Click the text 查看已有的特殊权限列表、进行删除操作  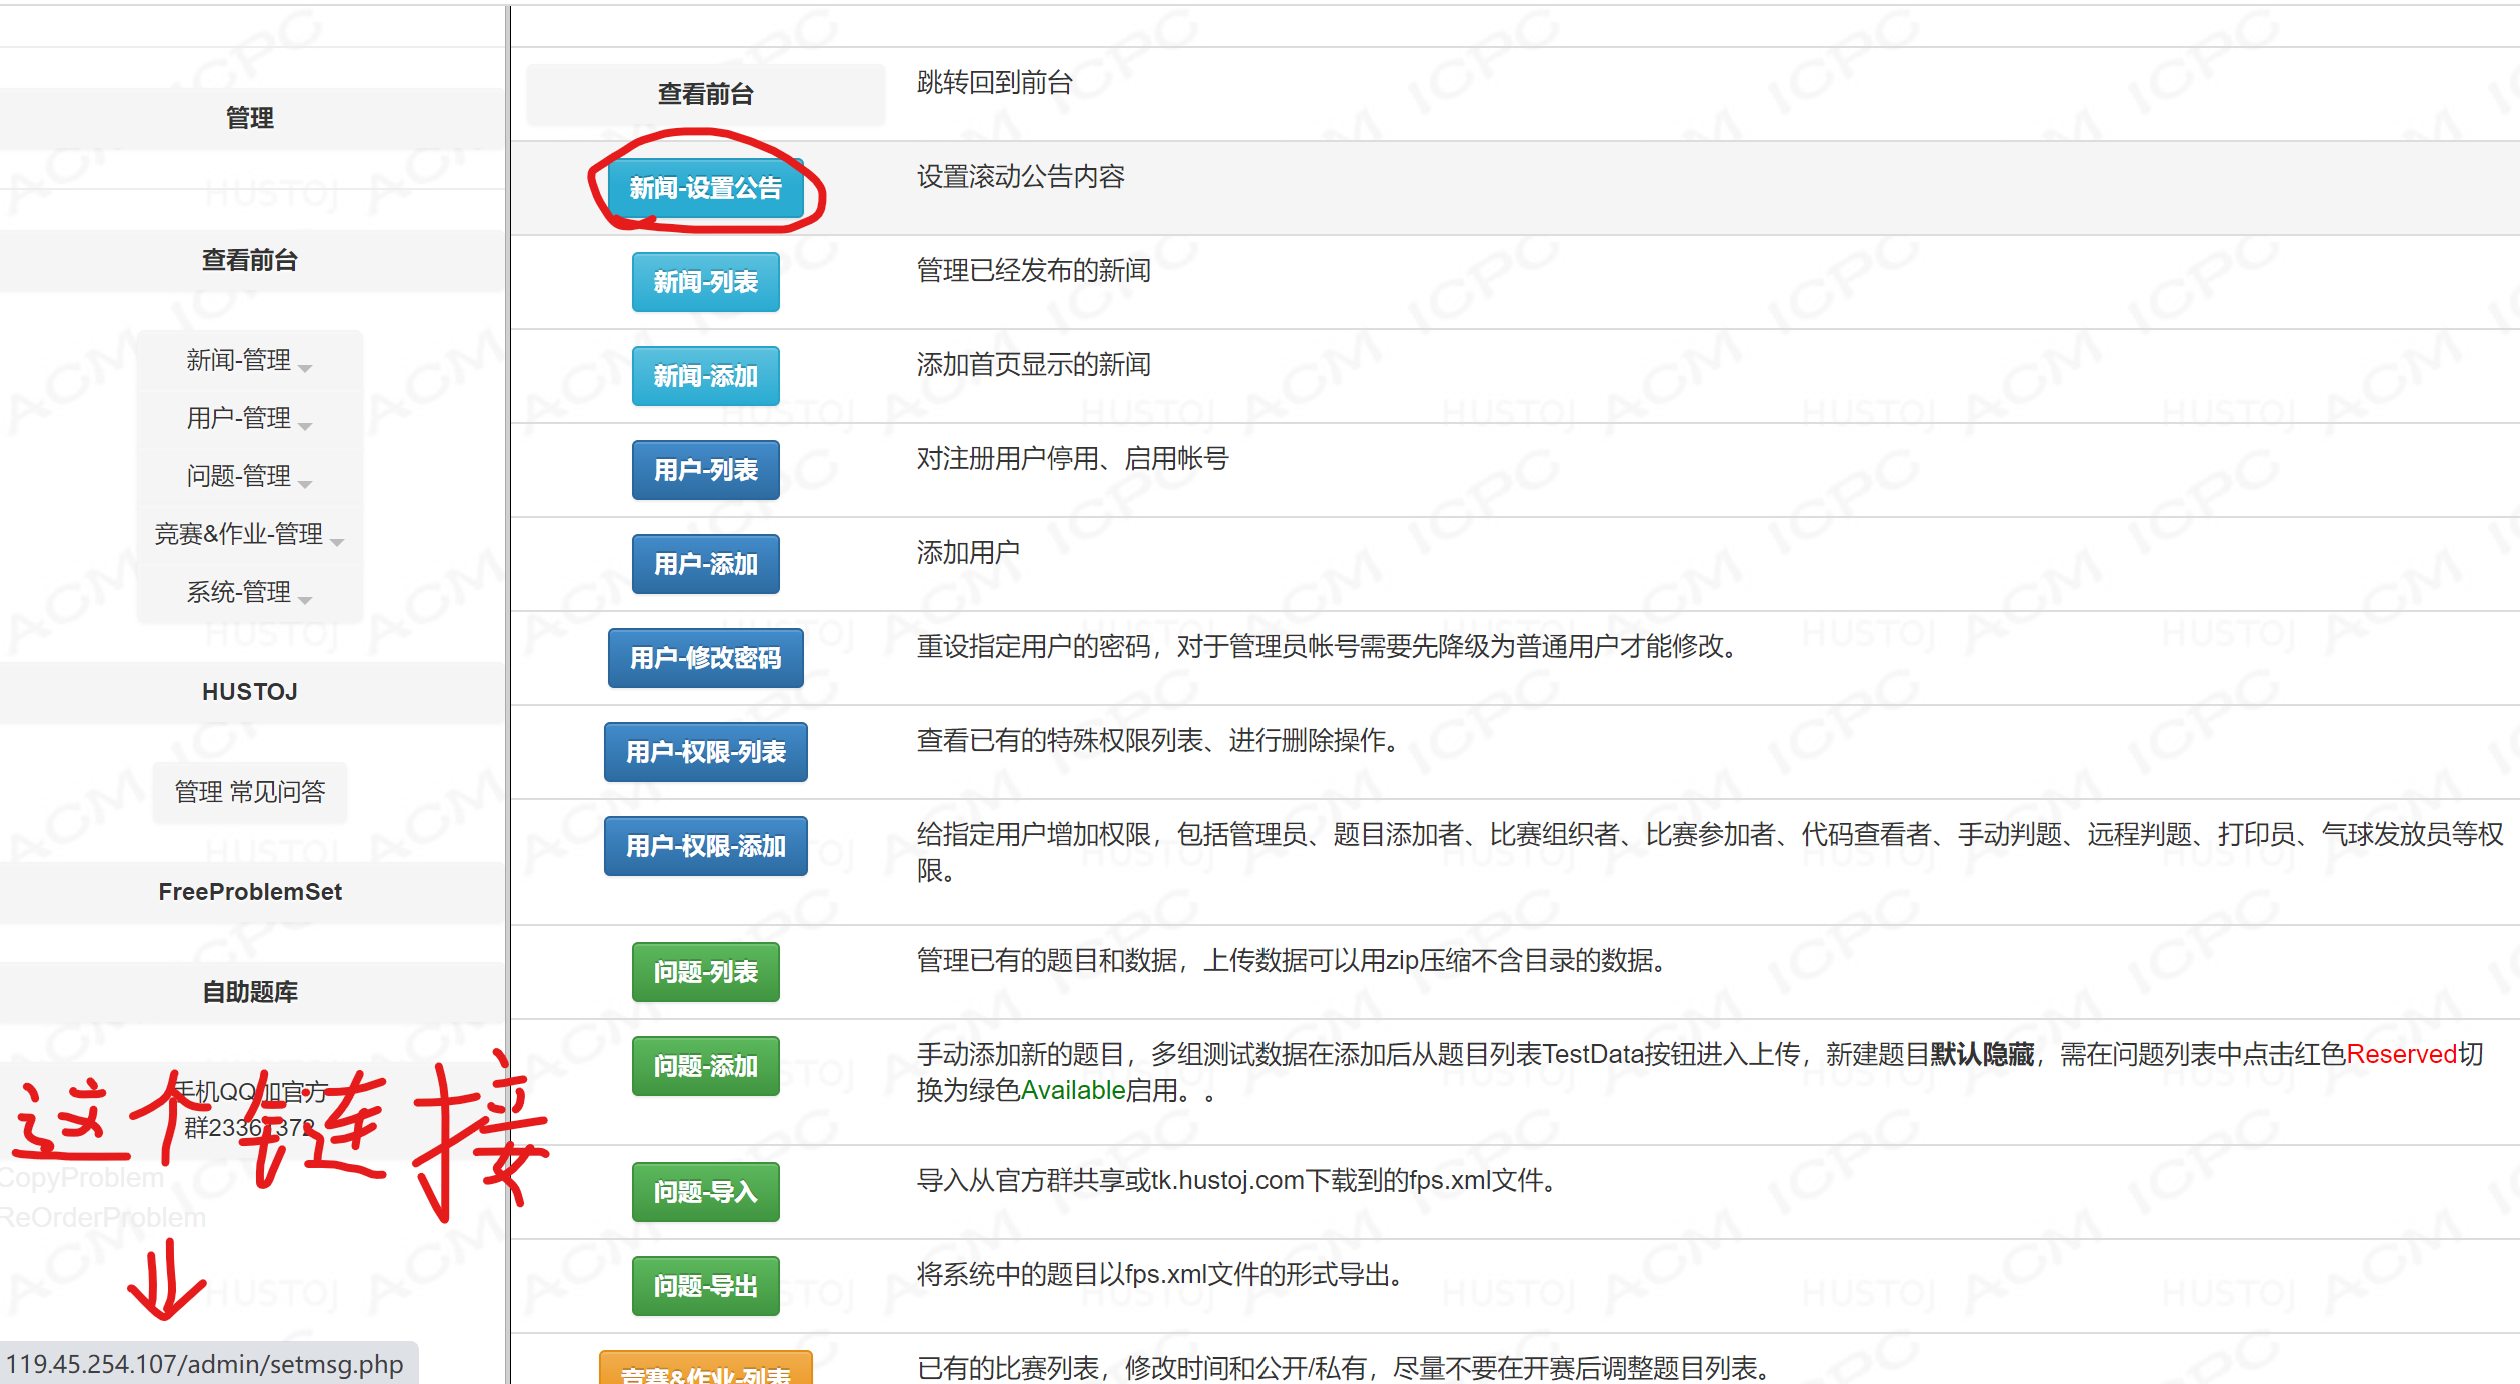pyautogui.click(x=1160, y=740)
